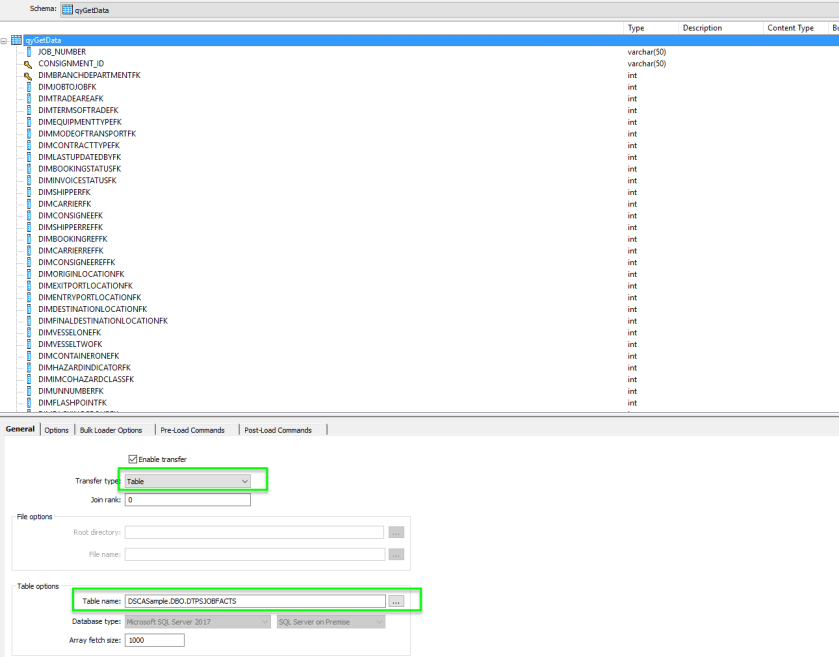Click into the Join rank field
This screenshot has height=657, width=839.
pyautogui.click(x=187, y=500)
